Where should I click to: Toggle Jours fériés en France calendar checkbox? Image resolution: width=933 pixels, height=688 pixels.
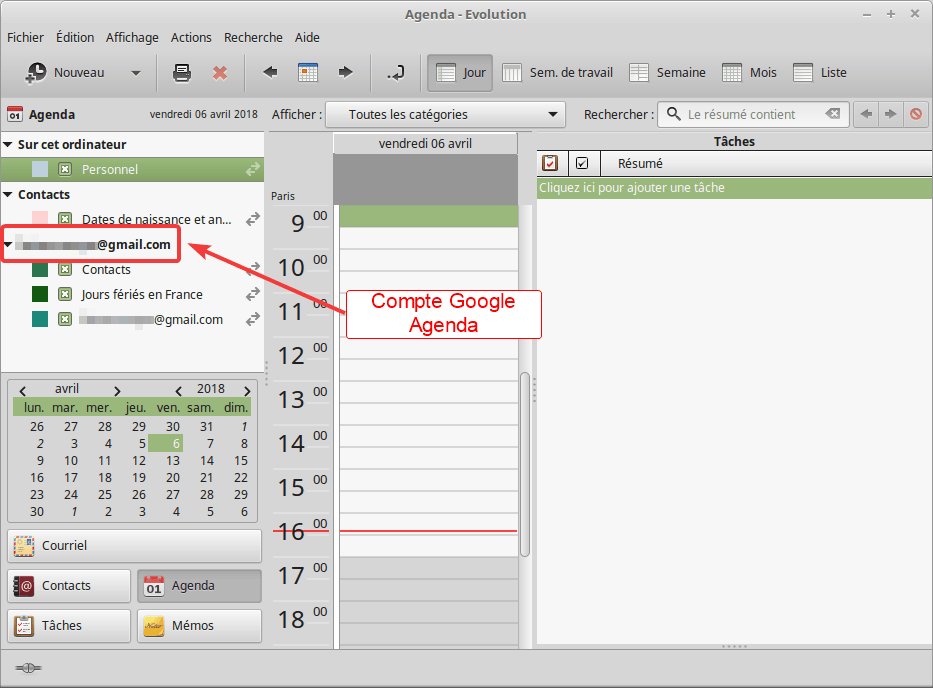tap(65, 295)
